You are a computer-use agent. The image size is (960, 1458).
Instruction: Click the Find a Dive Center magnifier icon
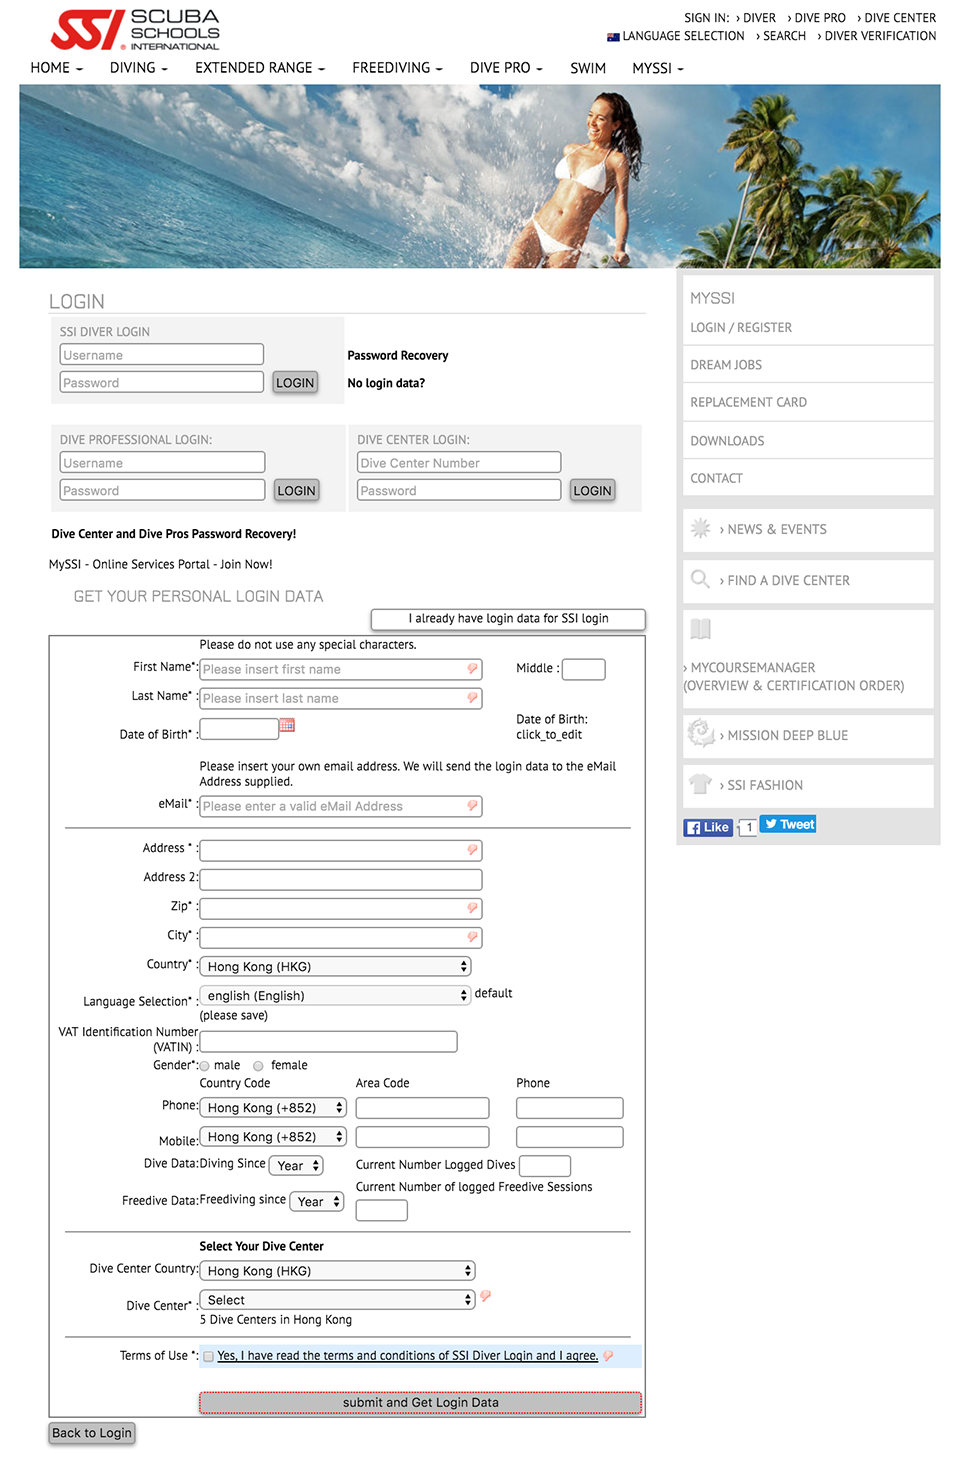point(700,579)
